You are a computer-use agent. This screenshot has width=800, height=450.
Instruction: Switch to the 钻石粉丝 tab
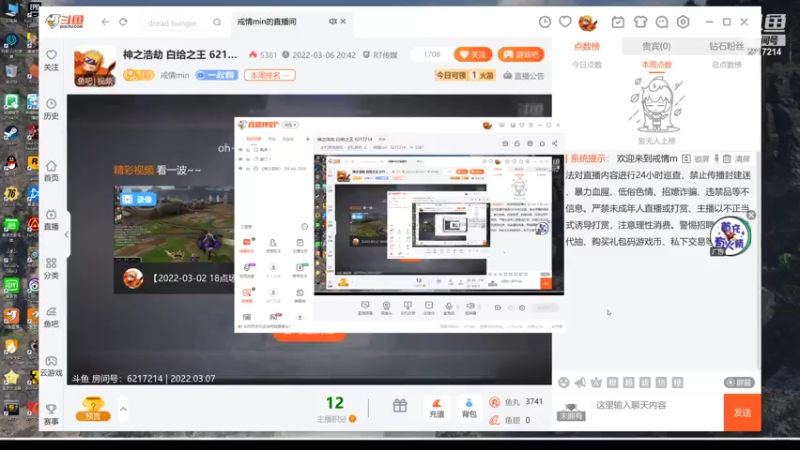pyautogui.click(x=727, y=46)
